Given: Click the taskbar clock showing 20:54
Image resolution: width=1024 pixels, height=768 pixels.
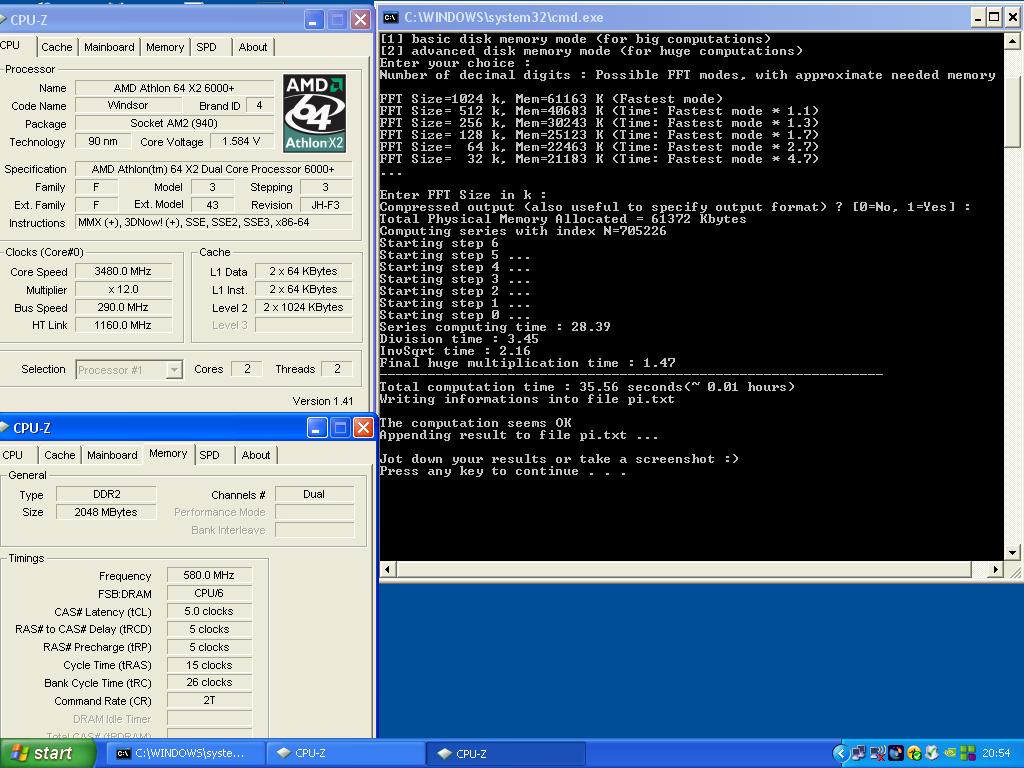Looking at the screenshot, I should click(996, 754).
